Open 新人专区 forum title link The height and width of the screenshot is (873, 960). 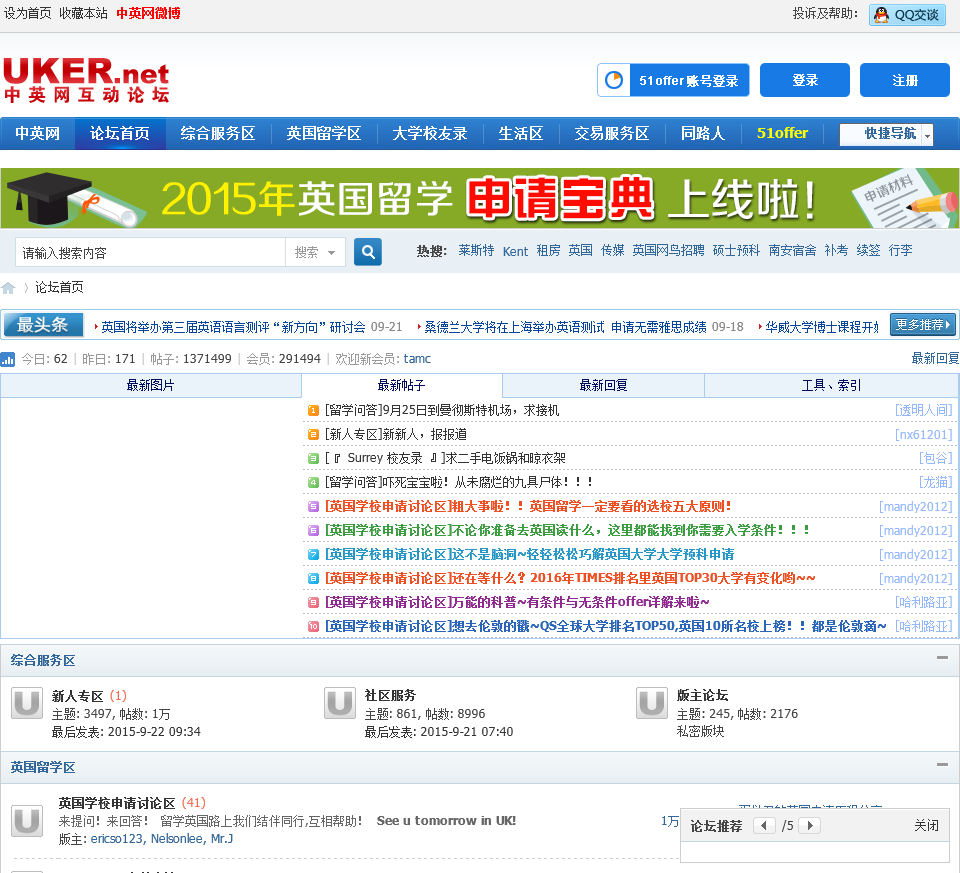click(77, 696)
